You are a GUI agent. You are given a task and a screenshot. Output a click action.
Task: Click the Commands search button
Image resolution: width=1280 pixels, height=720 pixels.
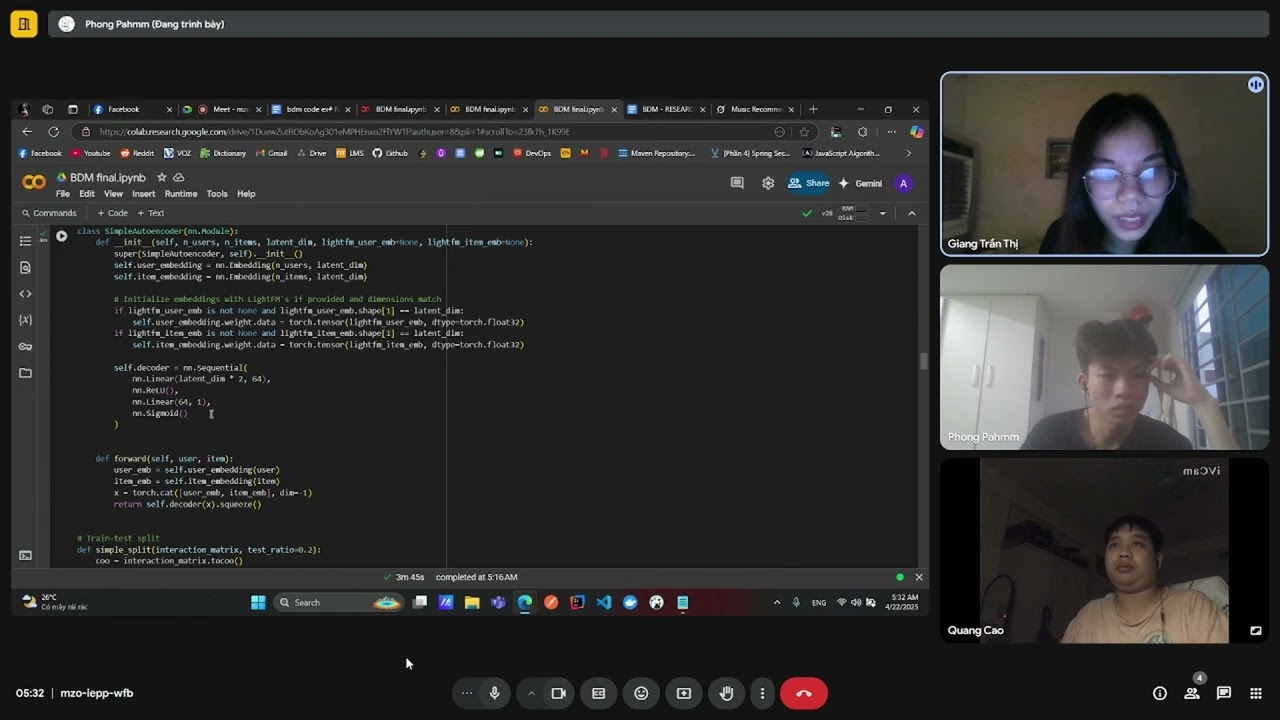click(x=48, y=213)
